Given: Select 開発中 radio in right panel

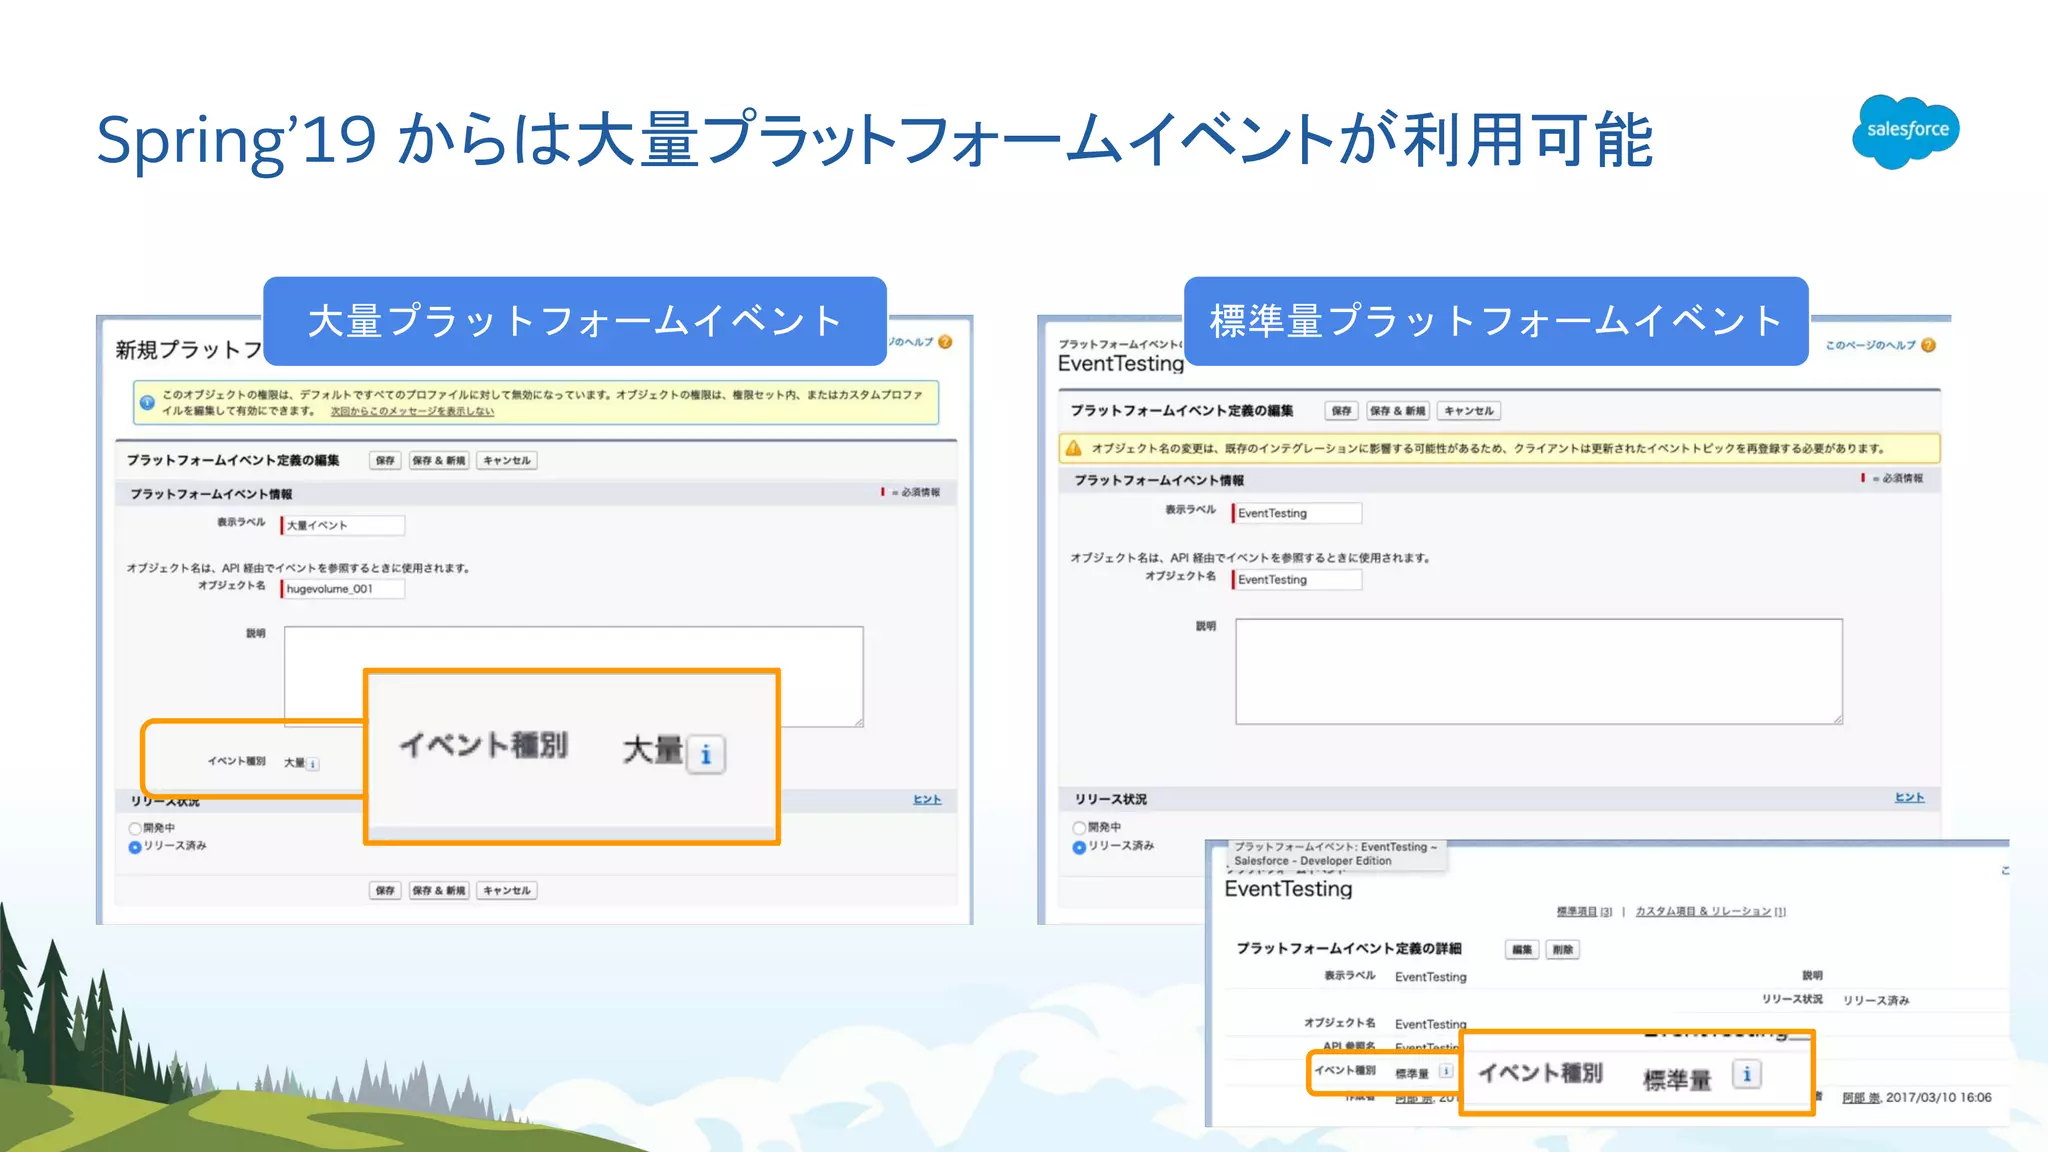Looking at the screenshot, I should (x=1079, y=828).
